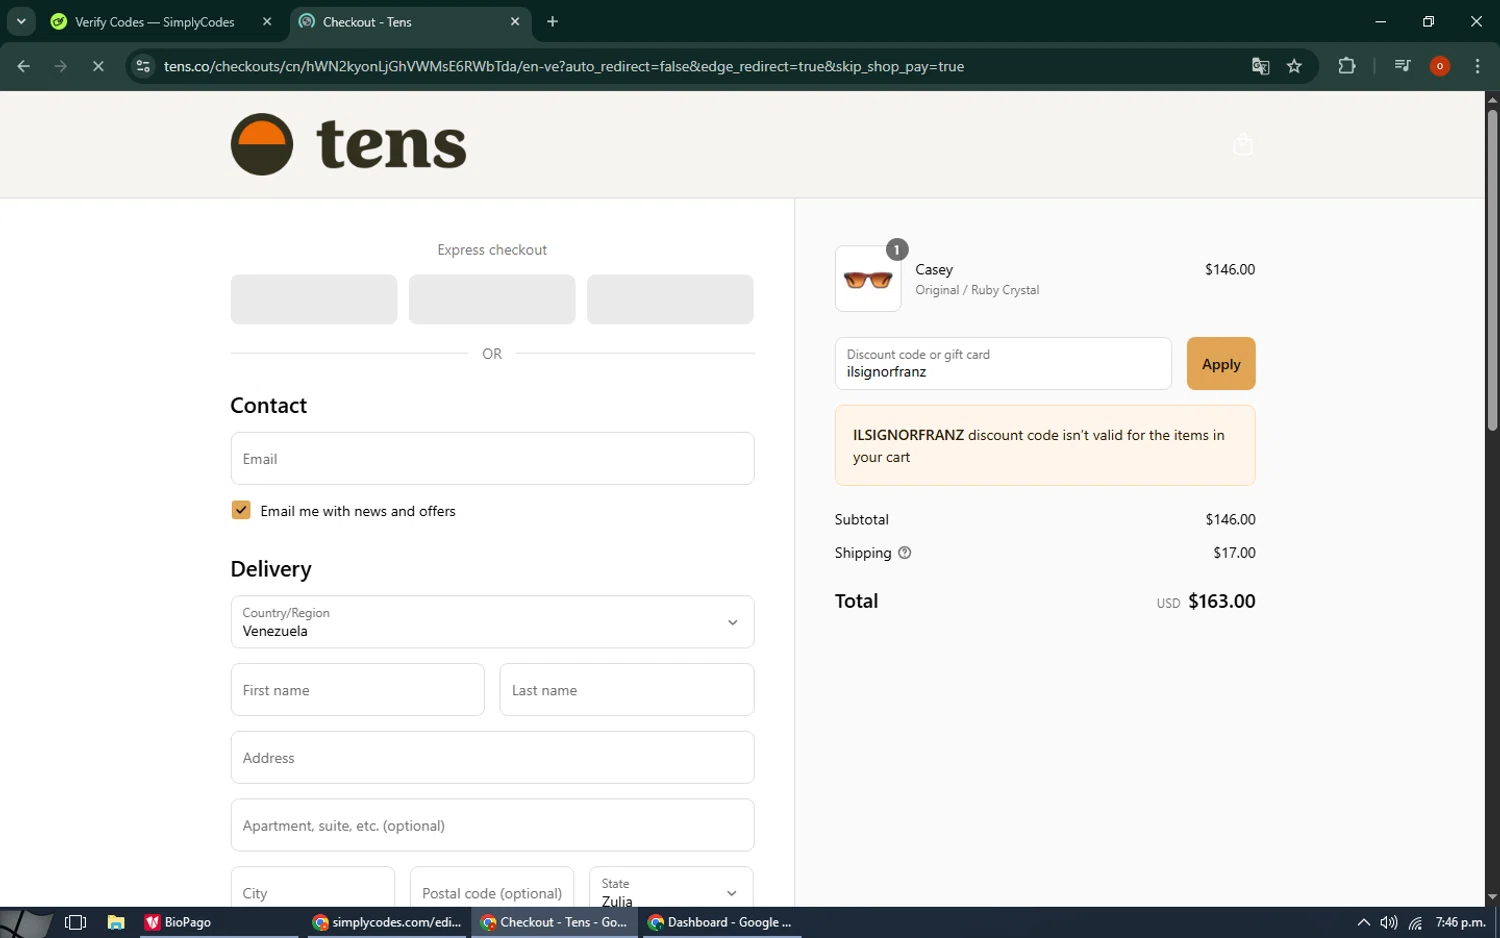
Task: Open network settings in system tray
Action: pos(1415,923)
